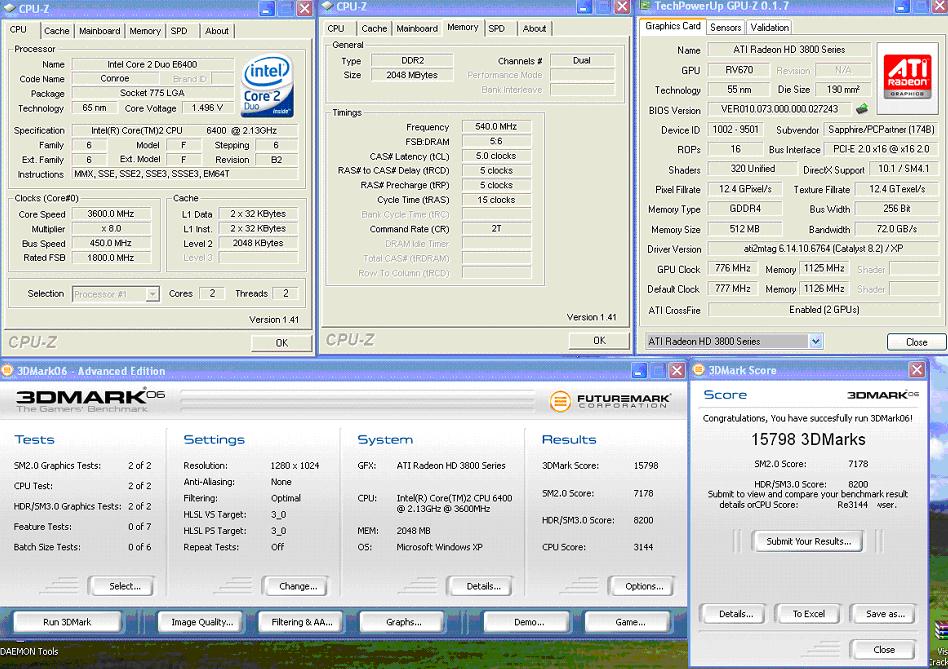Image resolution: width=948 pixels, height=669 pixels.
Task: Open Mainboard tab in left CPU-Z window
Action: (x=100, y=31)
